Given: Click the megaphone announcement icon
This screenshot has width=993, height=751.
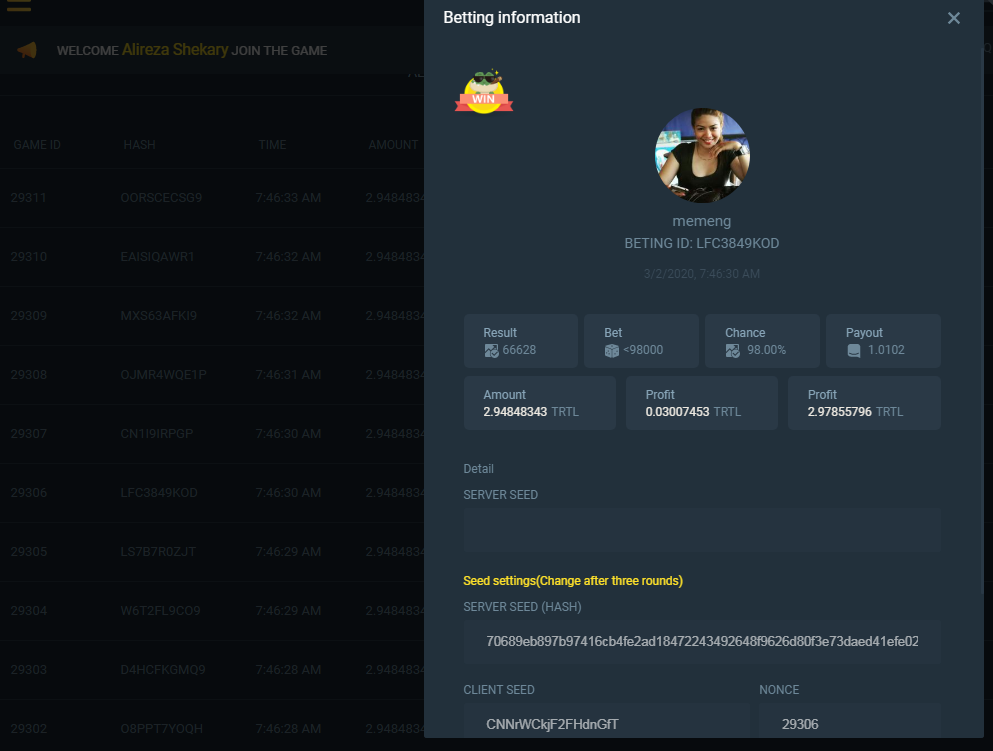Looking at the screenshot, I should 27,50.
